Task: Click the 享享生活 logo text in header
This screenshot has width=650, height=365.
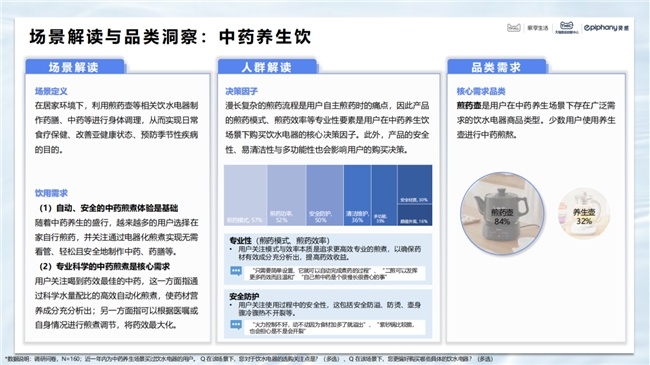Action: pyautogui.click(x=538, y=28)
